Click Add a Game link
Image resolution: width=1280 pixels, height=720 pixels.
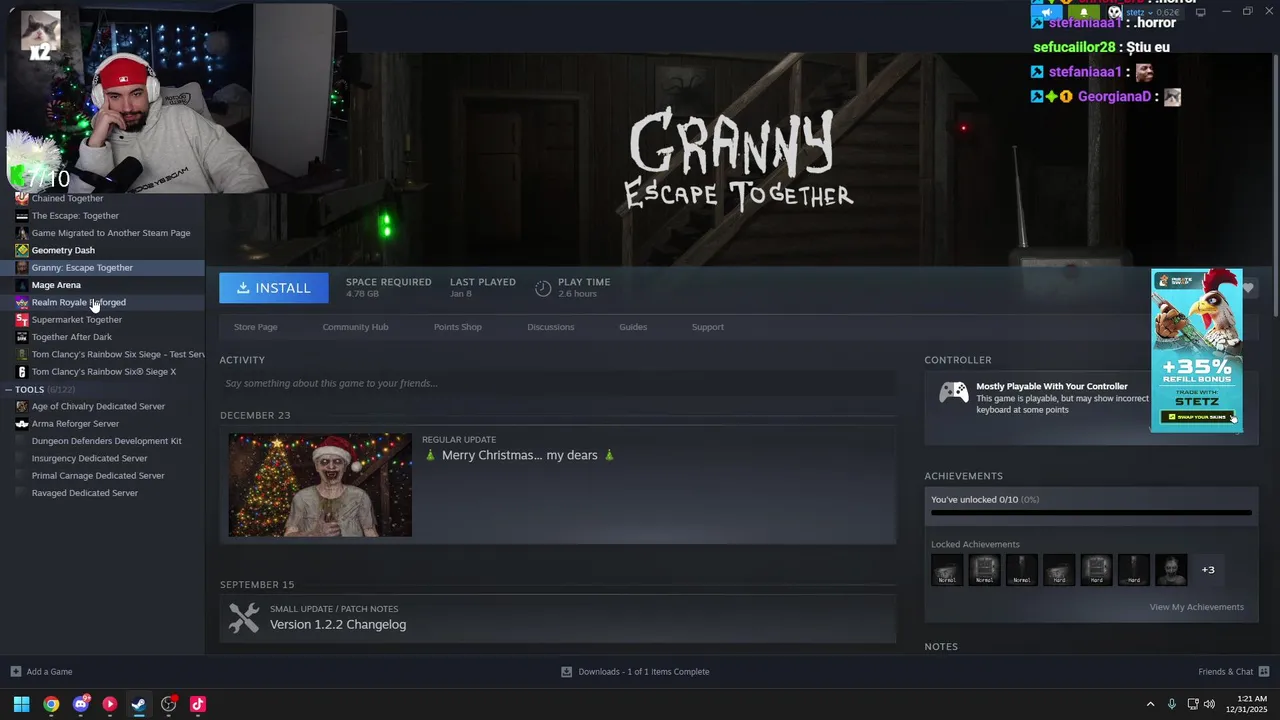(49, 672)
